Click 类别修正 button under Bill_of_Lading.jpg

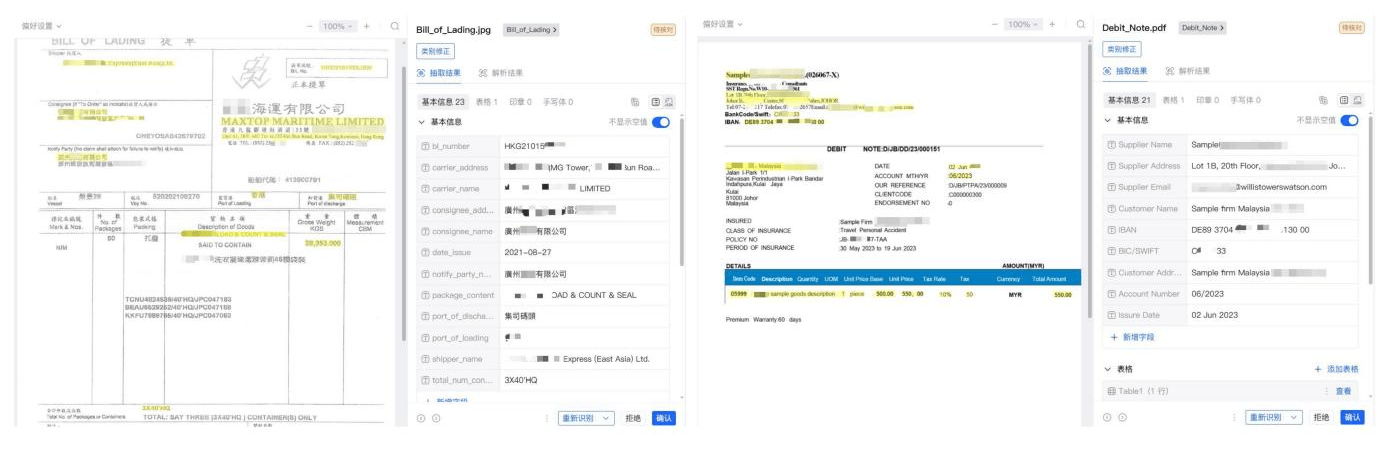[x=435, y=51]
